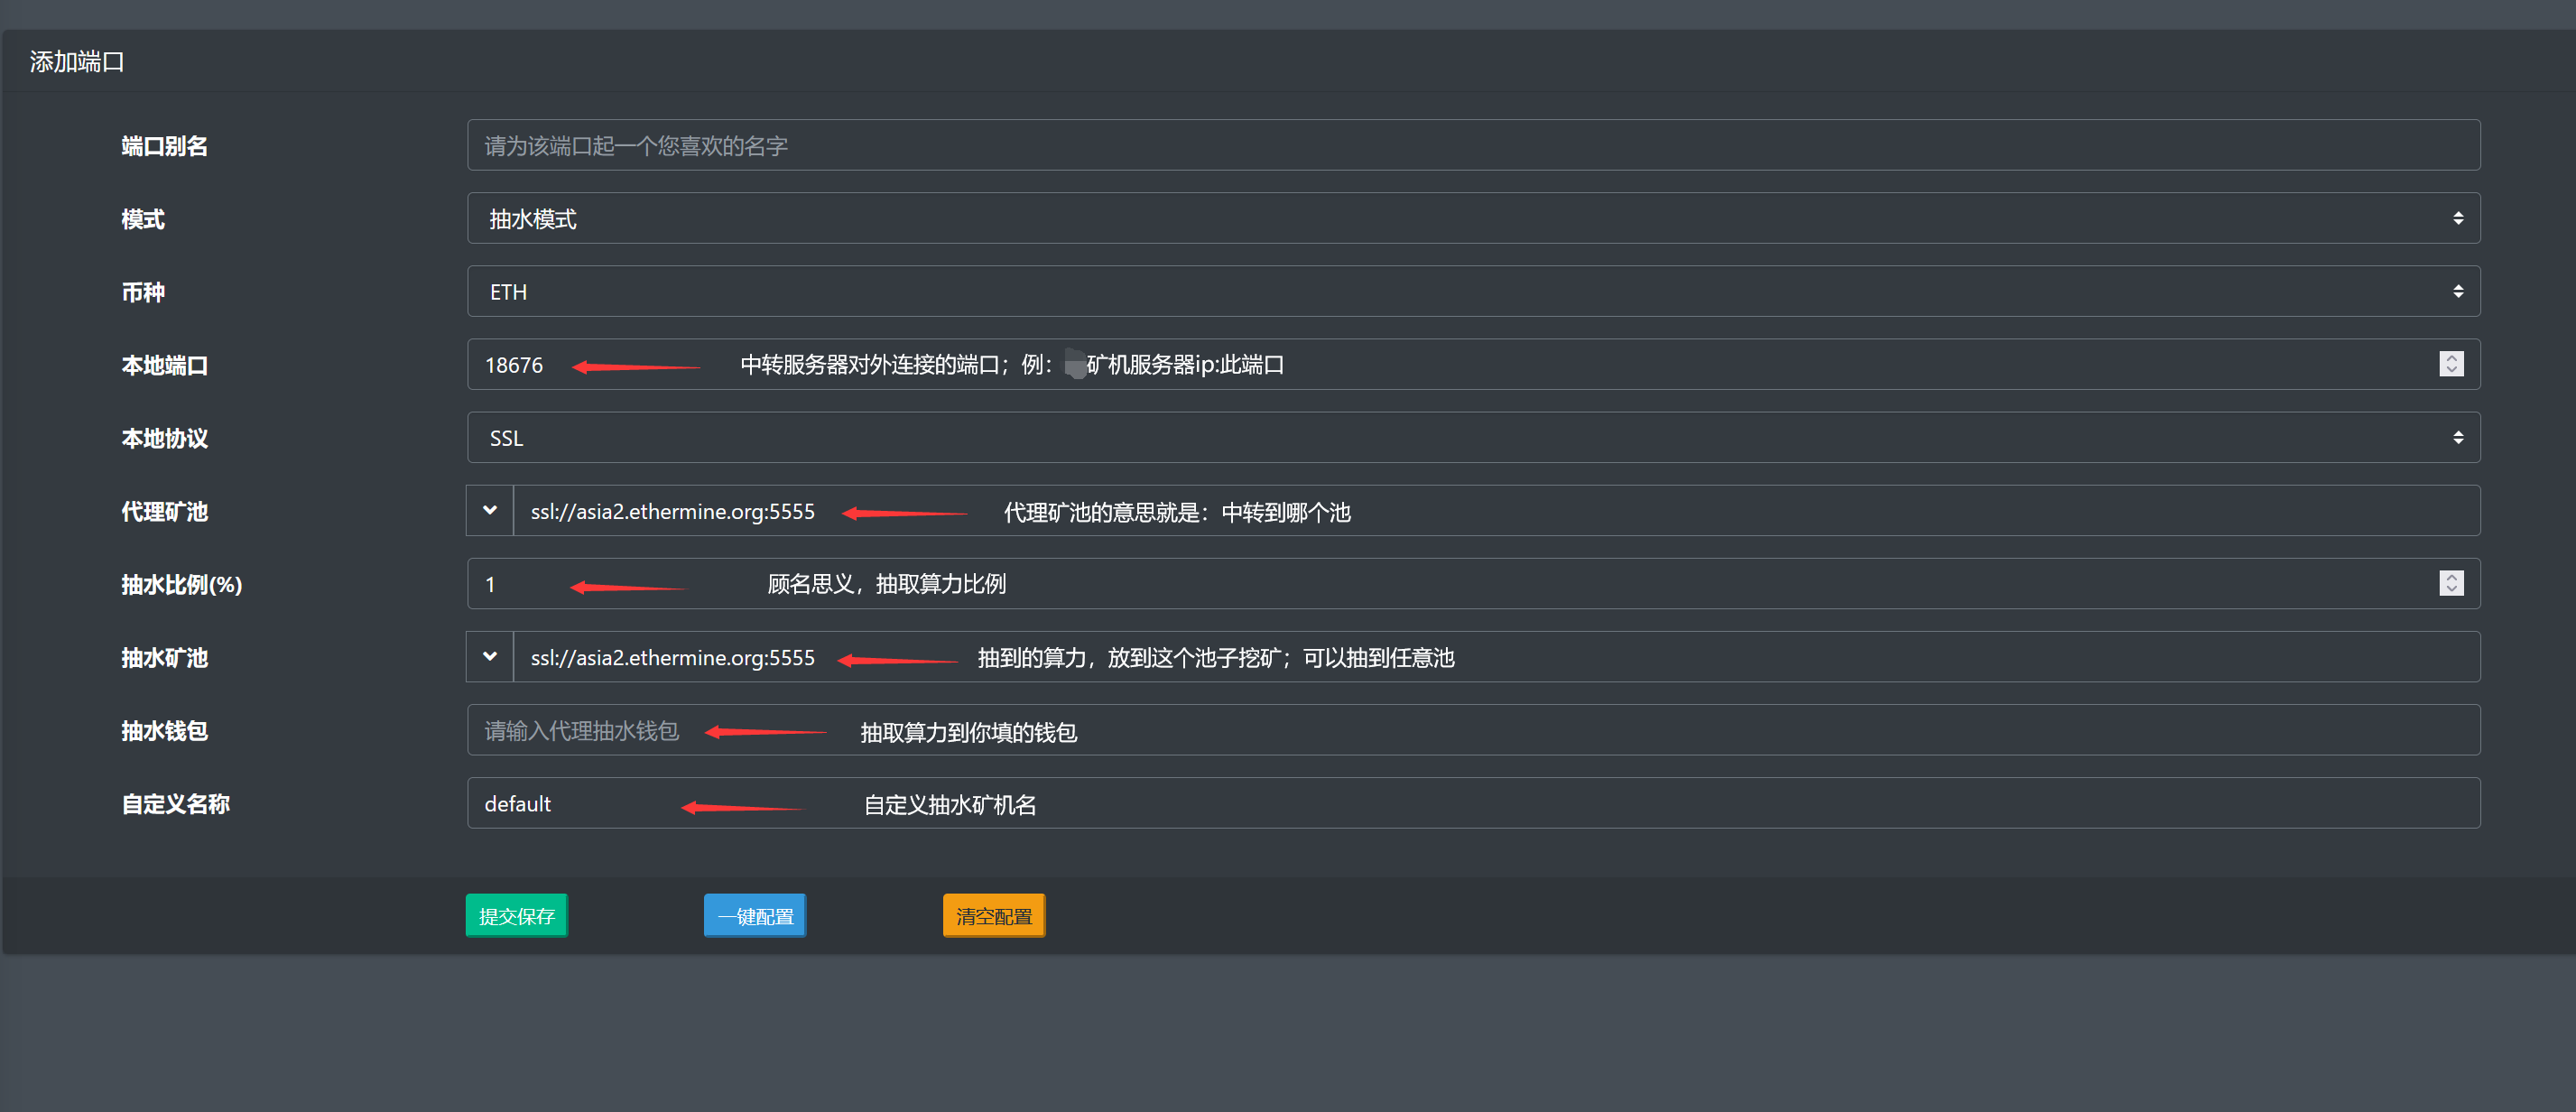
Task: Click the 添加端口 panel heading
Action: point(77,62)
